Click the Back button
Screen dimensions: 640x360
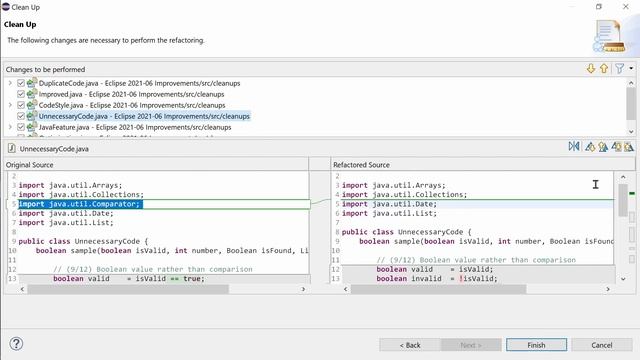click(410, 345)
